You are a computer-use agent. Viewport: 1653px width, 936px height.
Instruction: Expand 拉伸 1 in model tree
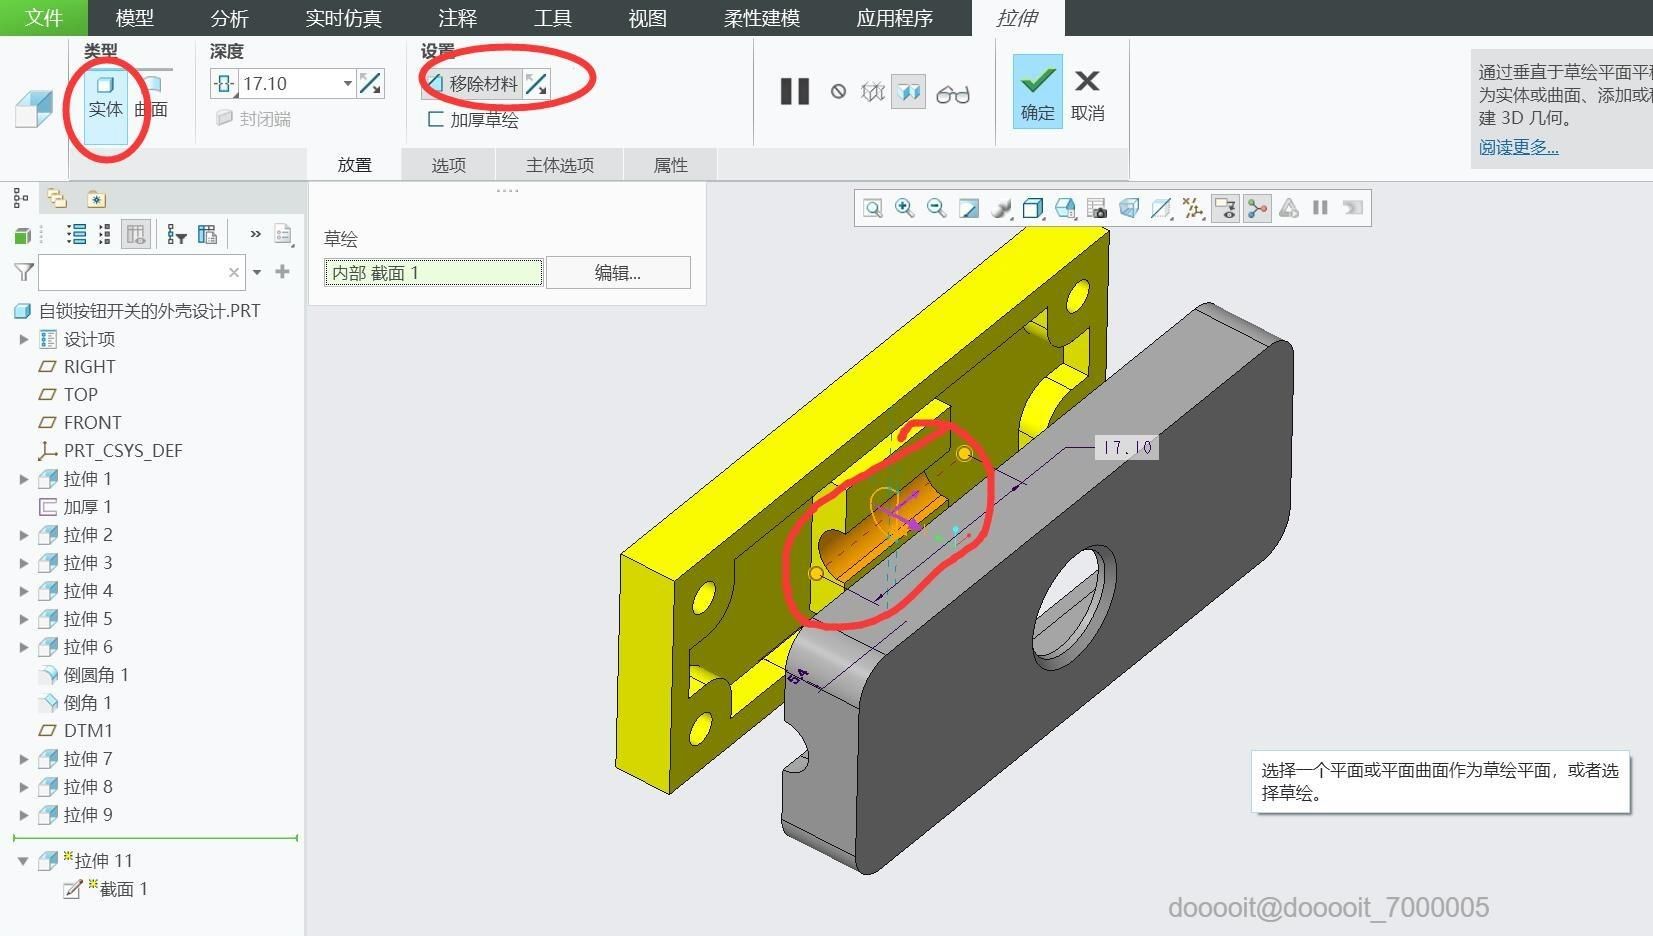coord(24,479)
